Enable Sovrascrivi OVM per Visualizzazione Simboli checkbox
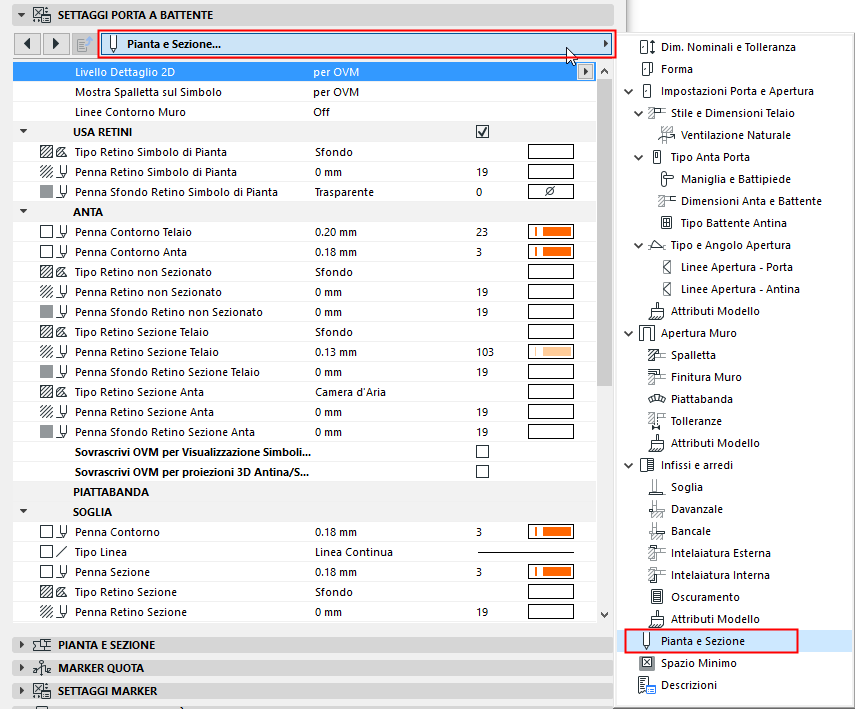This screenshot has height=709, width=855. click(482, 452)
